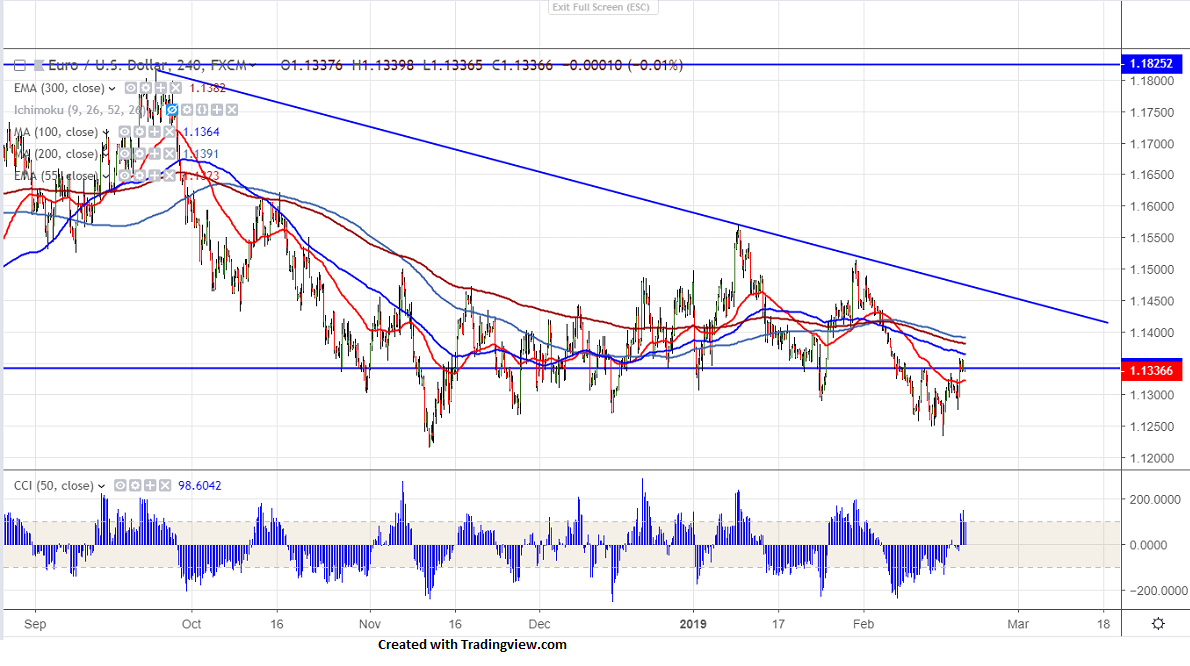Click the MA (100, close) indicator label
Screen dimensions: 1190x666
[56, 132]
